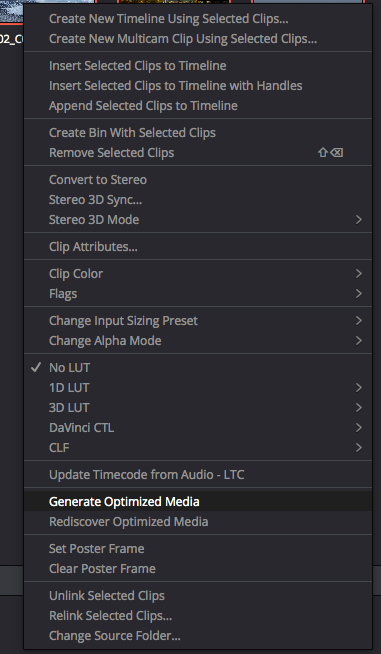Select Set Poster Frame
This screenshot has height=654, width=381.
coord(198,548)
